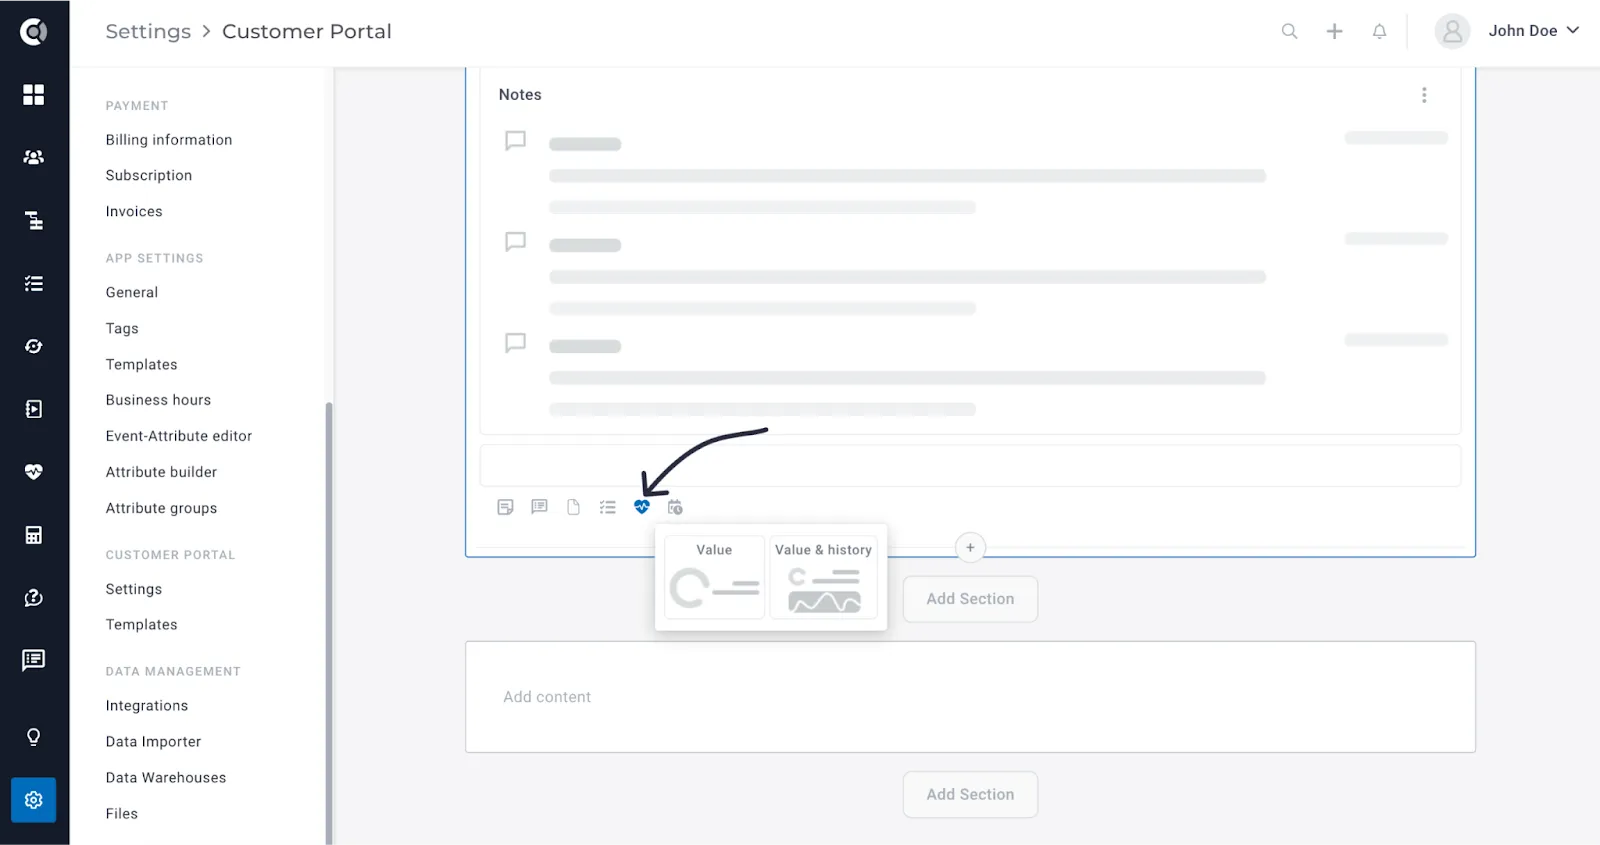Click the John Doe profile avatar
1600x845 pixels.
1453,31
